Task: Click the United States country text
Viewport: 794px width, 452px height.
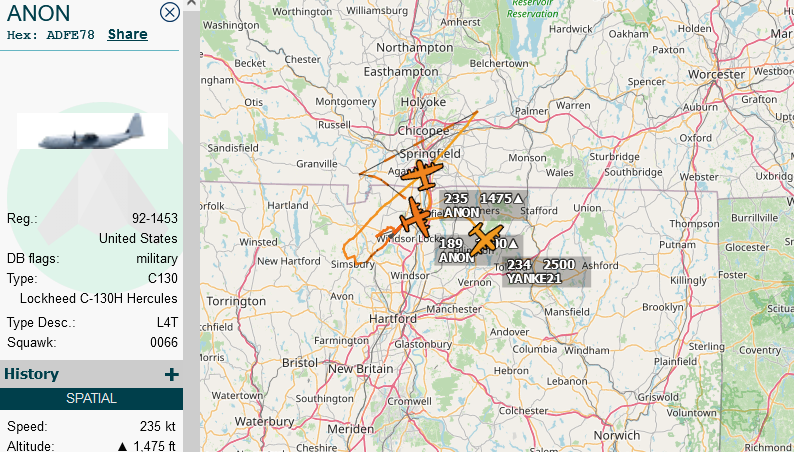Action: coord(138,238)
